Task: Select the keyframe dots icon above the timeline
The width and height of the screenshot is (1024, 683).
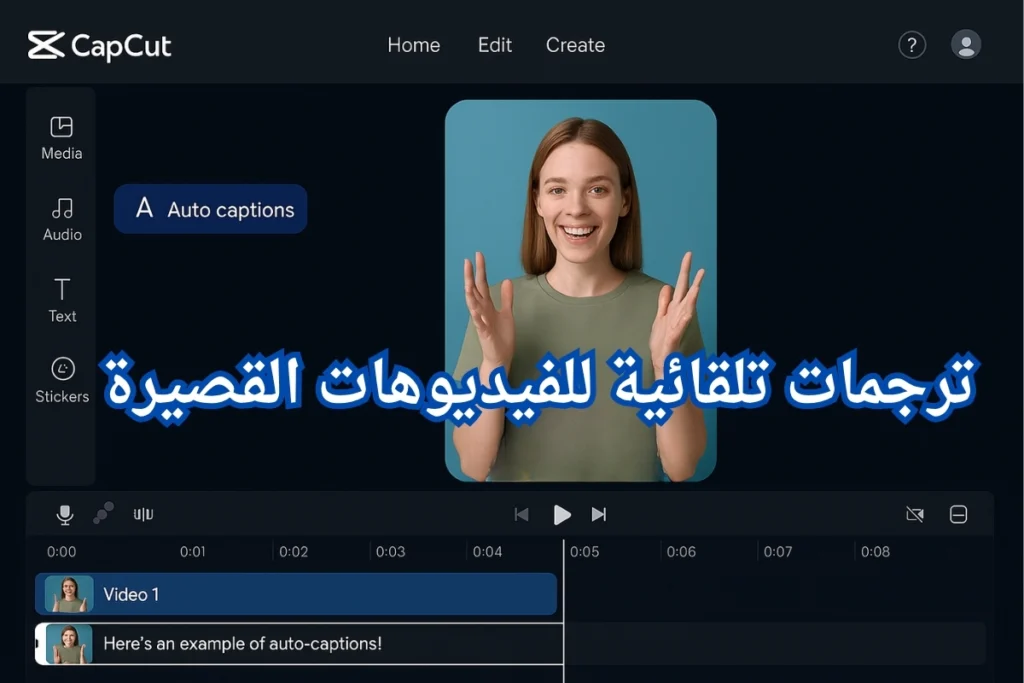Action: pos(102,514)
